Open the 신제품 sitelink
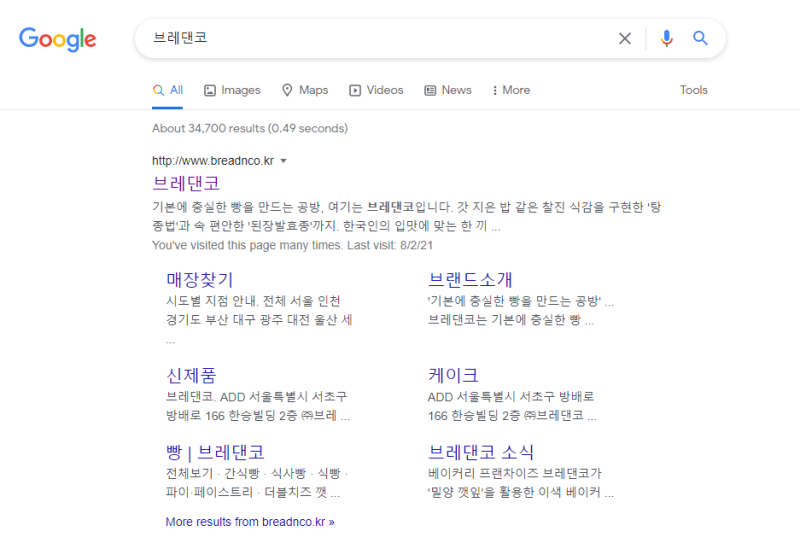This screenshot has height=549, width=800. coord(191,376)
